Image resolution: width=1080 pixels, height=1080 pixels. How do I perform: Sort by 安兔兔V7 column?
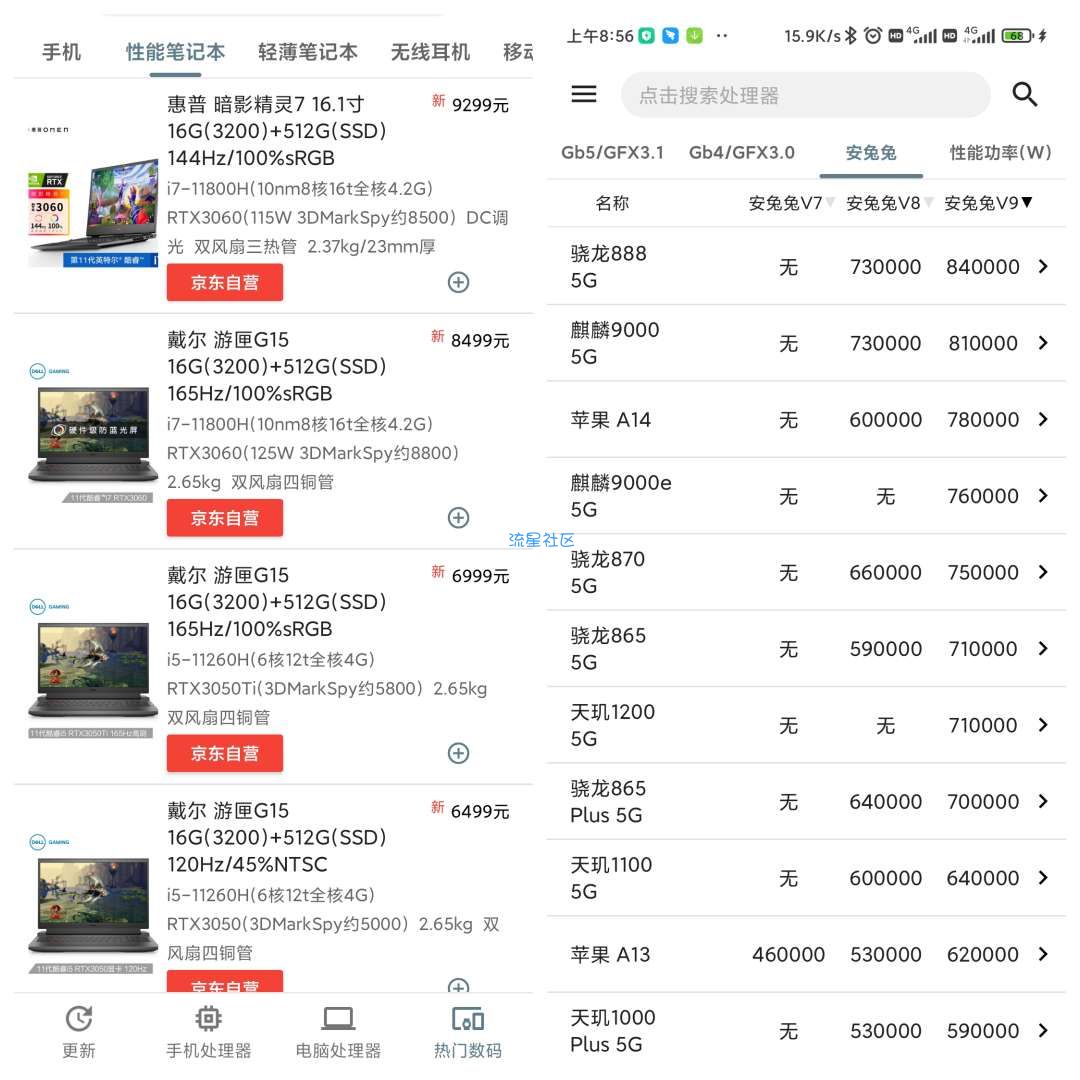tap(791, 203)
